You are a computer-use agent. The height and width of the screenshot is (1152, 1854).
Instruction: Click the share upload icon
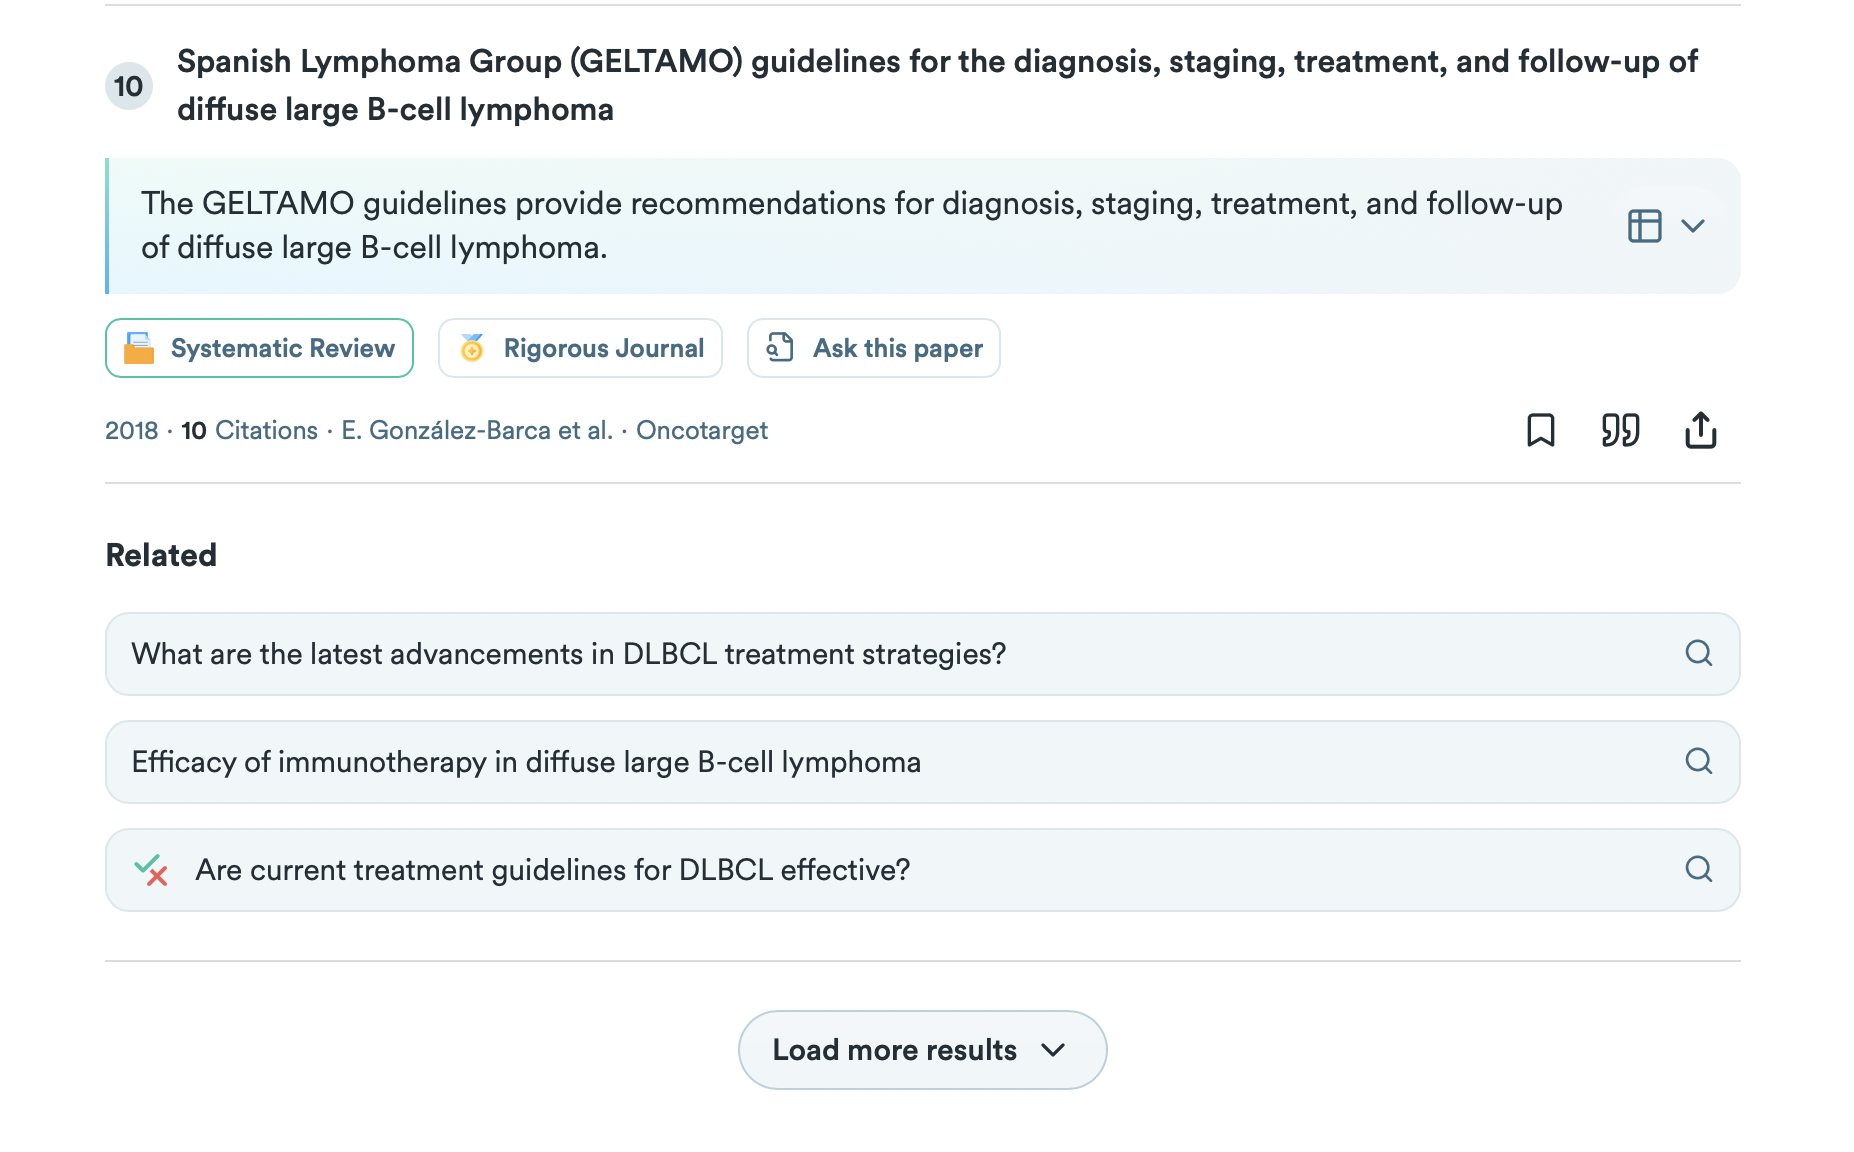coord(1700,431)
